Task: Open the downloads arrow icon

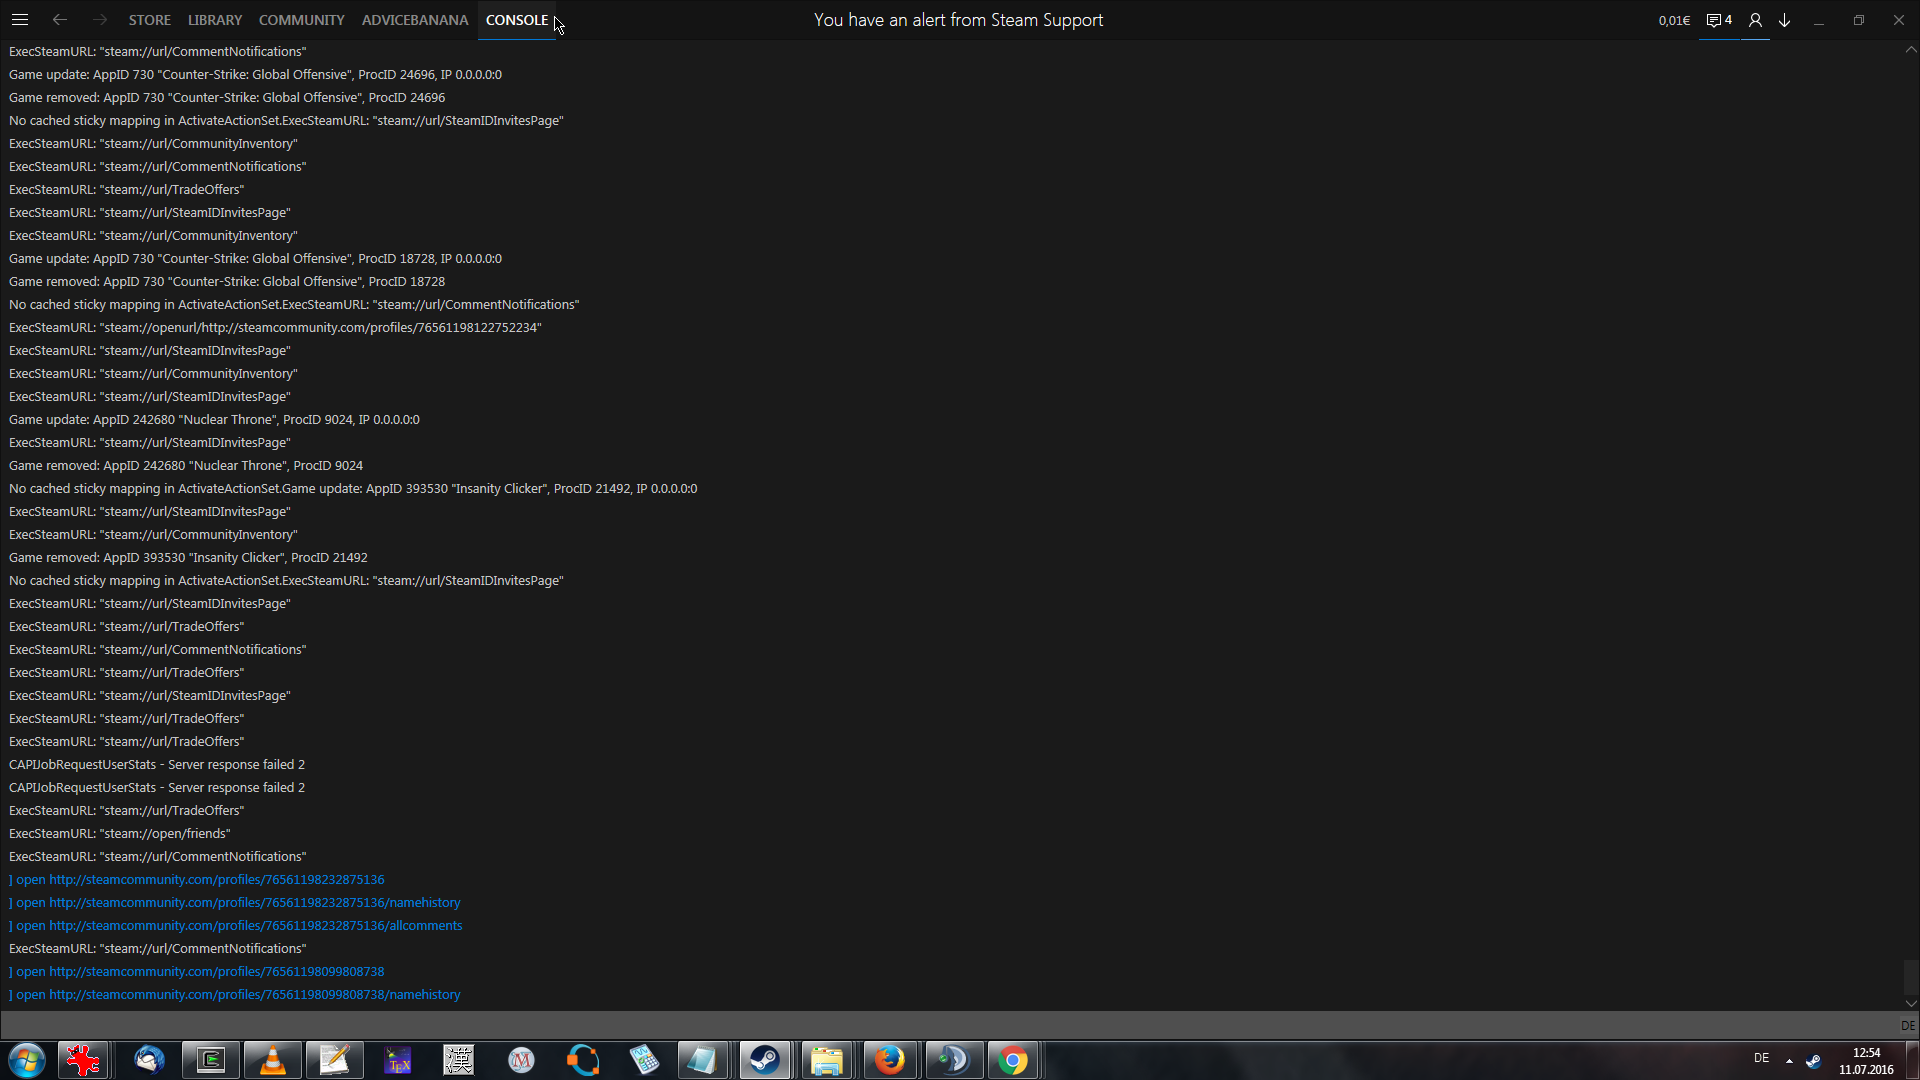Action: (x=1785, y=20)
